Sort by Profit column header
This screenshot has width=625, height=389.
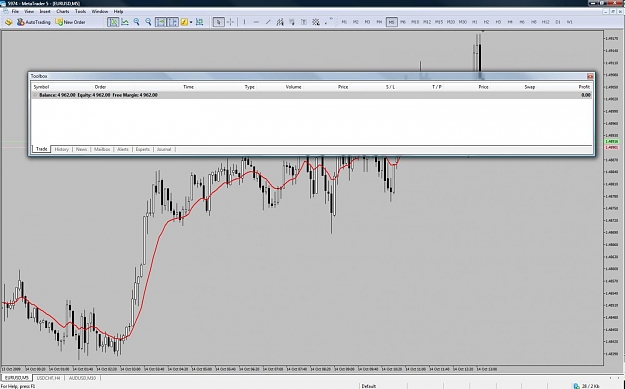584,87
